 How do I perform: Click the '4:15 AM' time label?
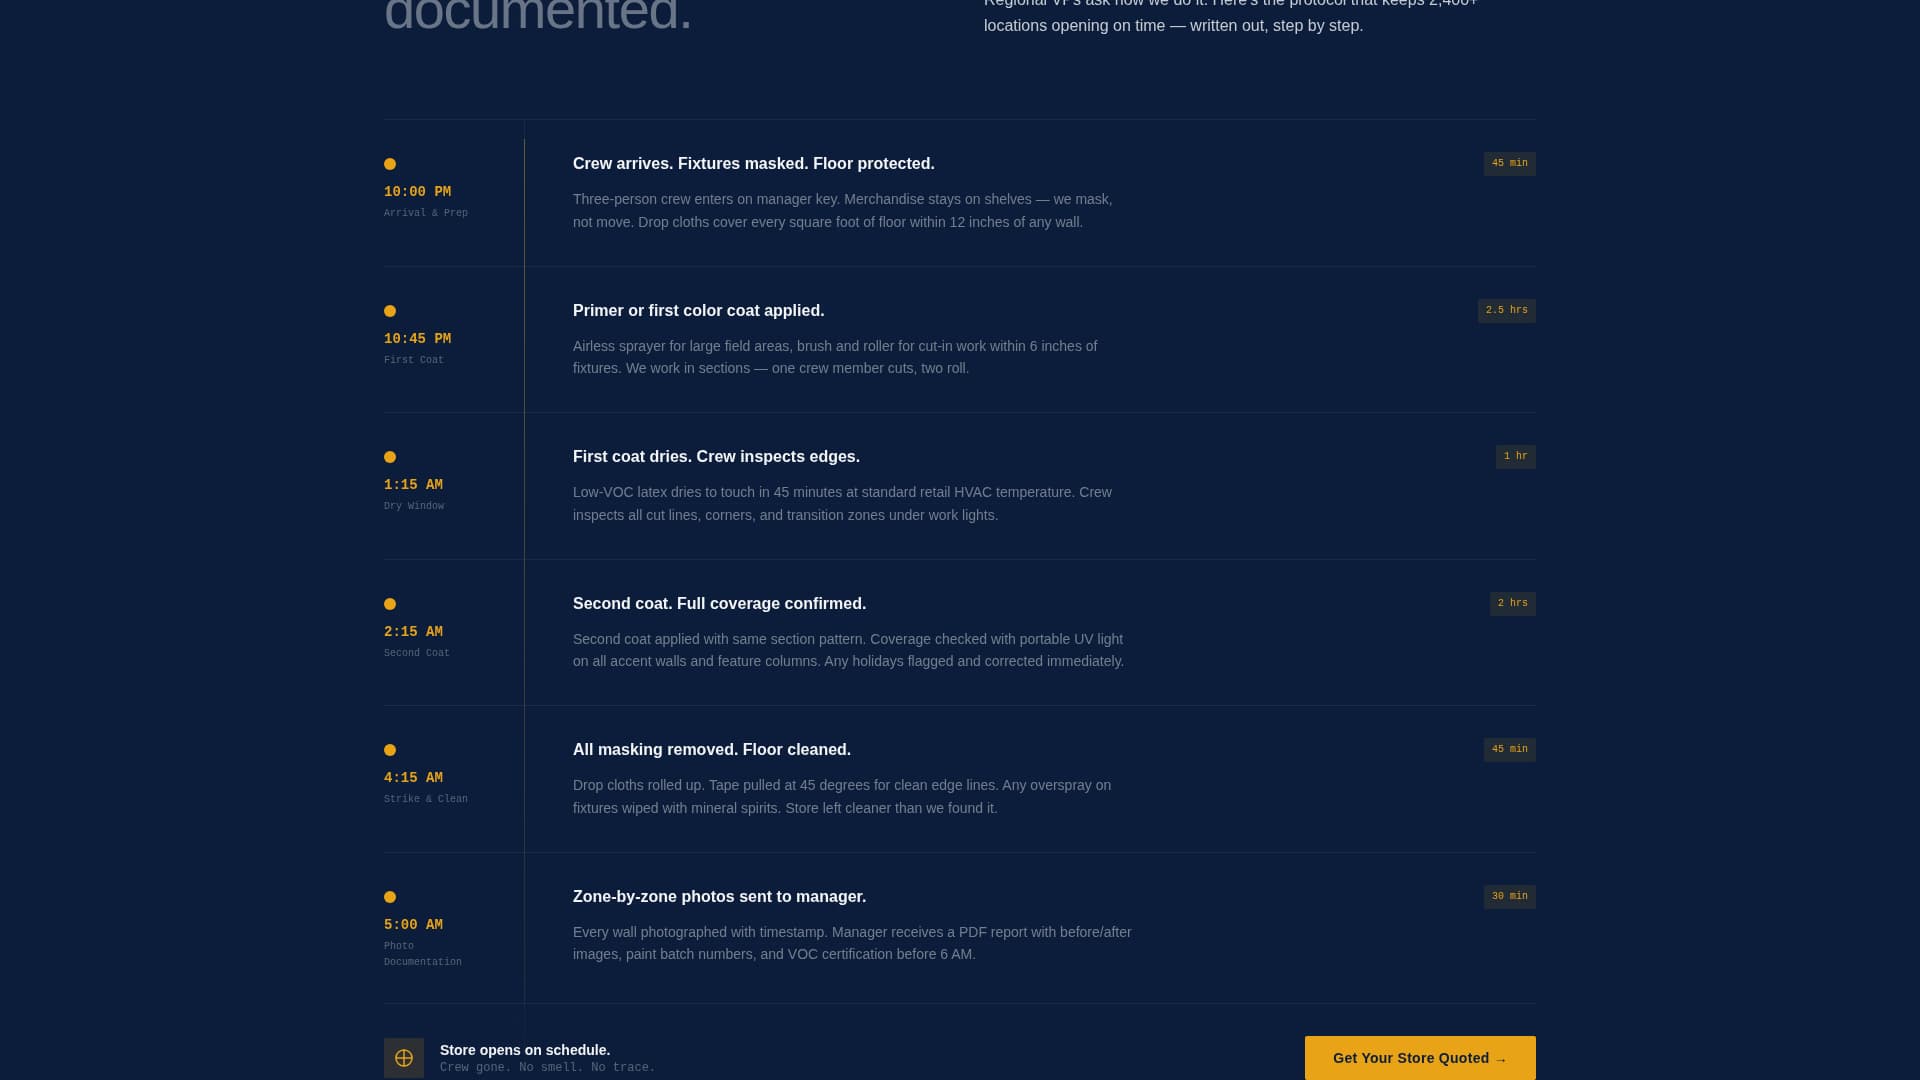point(413,778)
